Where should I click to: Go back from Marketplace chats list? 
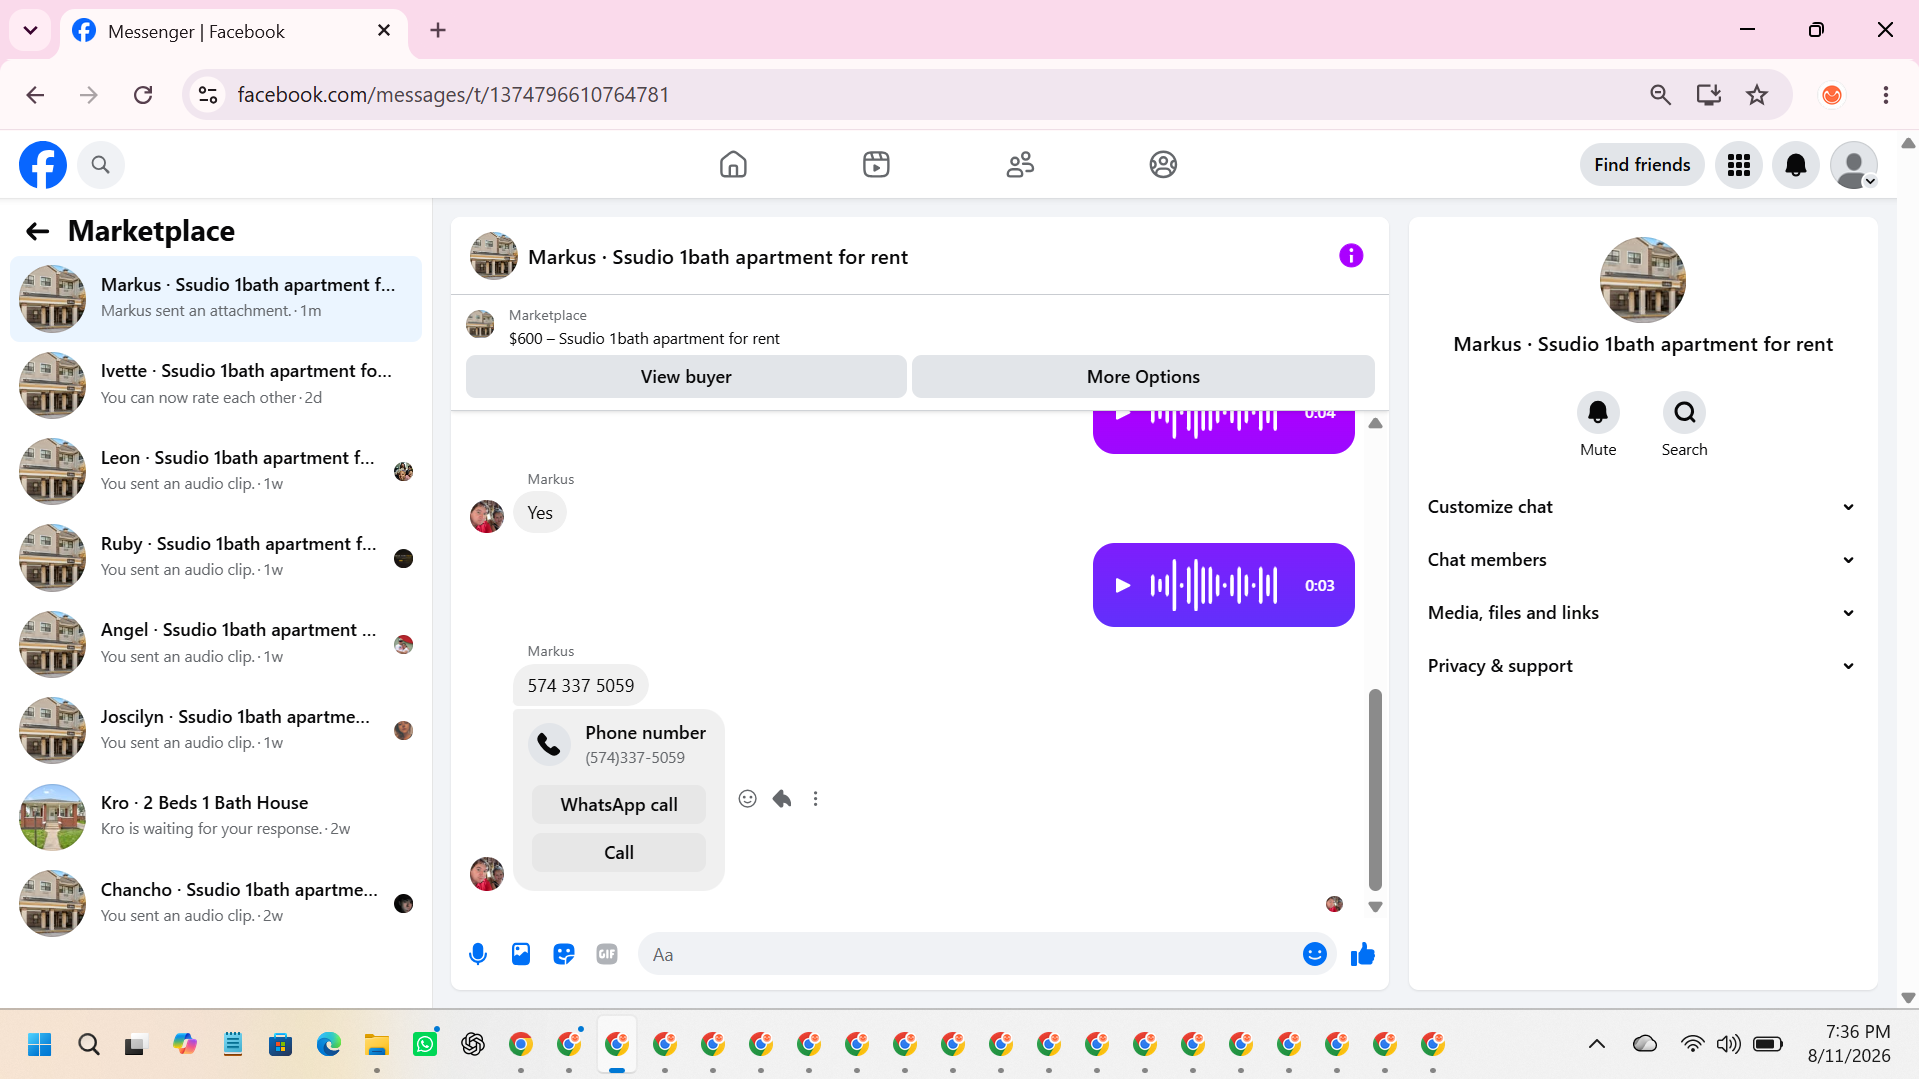click(38, 232)
